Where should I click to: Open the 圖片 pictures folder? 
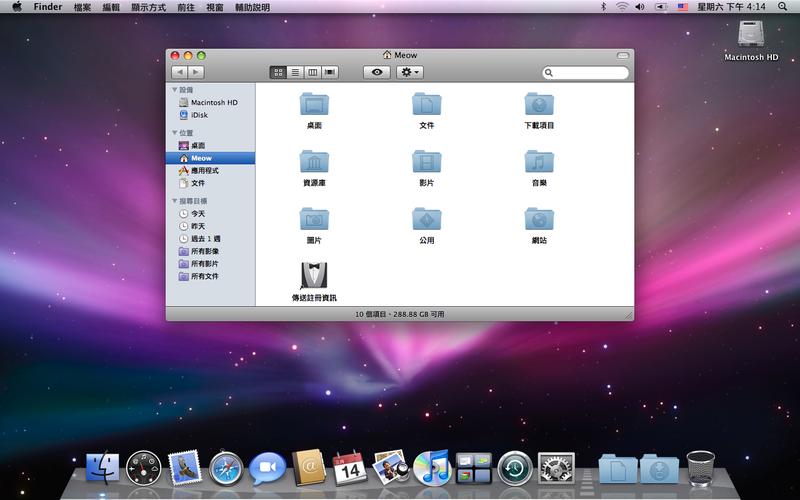[x=314, y=219]
